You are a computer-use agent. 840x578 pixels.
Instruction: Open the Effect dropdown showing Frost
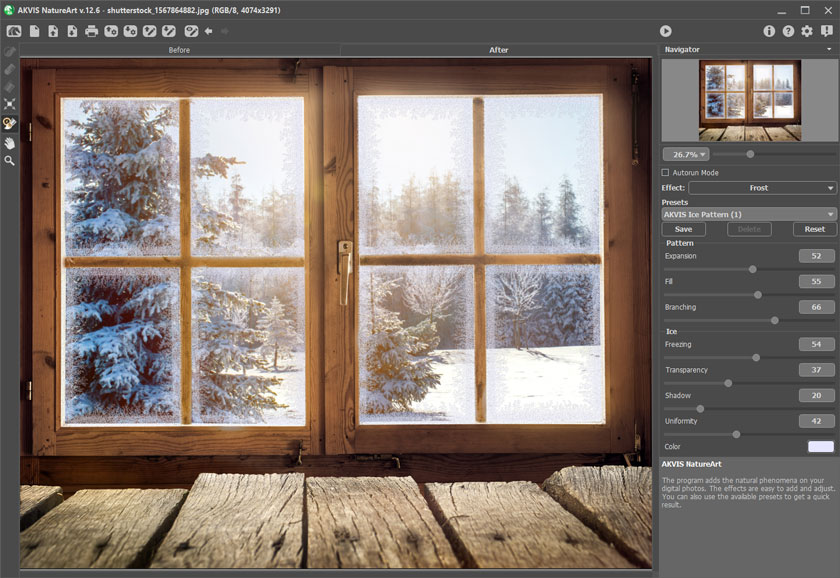[762, 188]
